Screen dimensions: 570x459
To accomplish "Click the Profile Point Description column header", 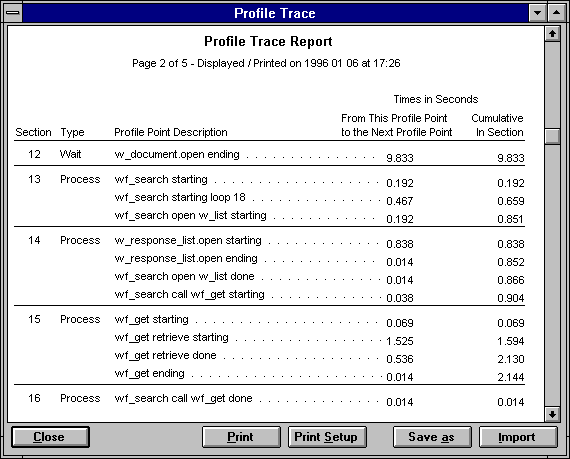I will (x=171, y=132).
